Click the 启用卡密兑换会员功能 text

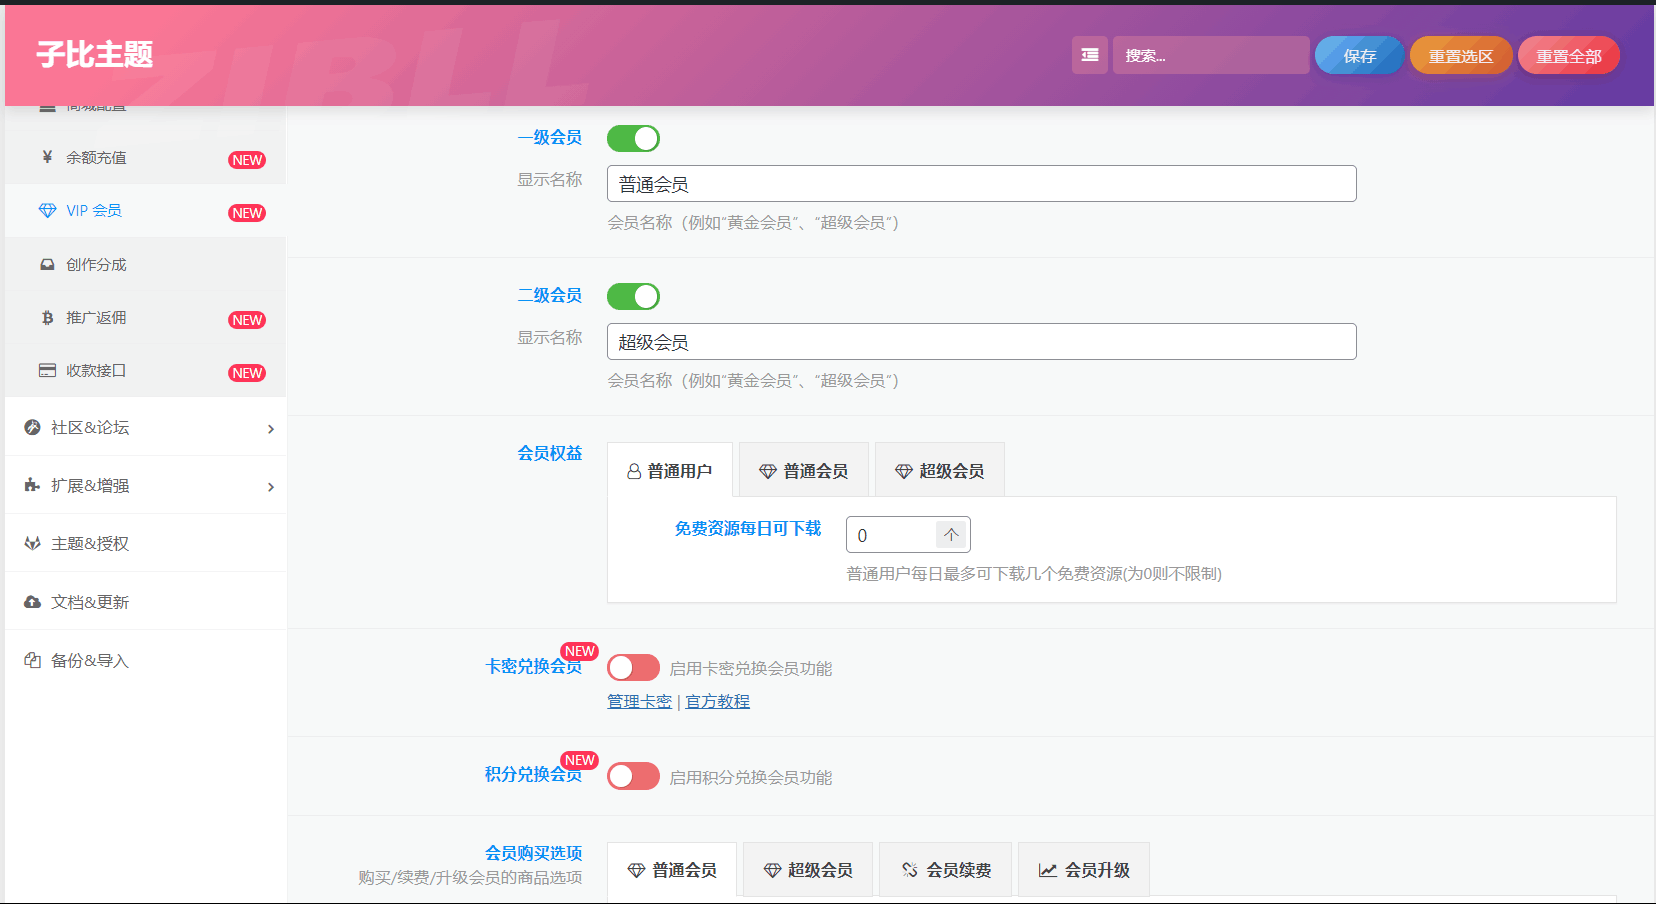tap(750, 668)
